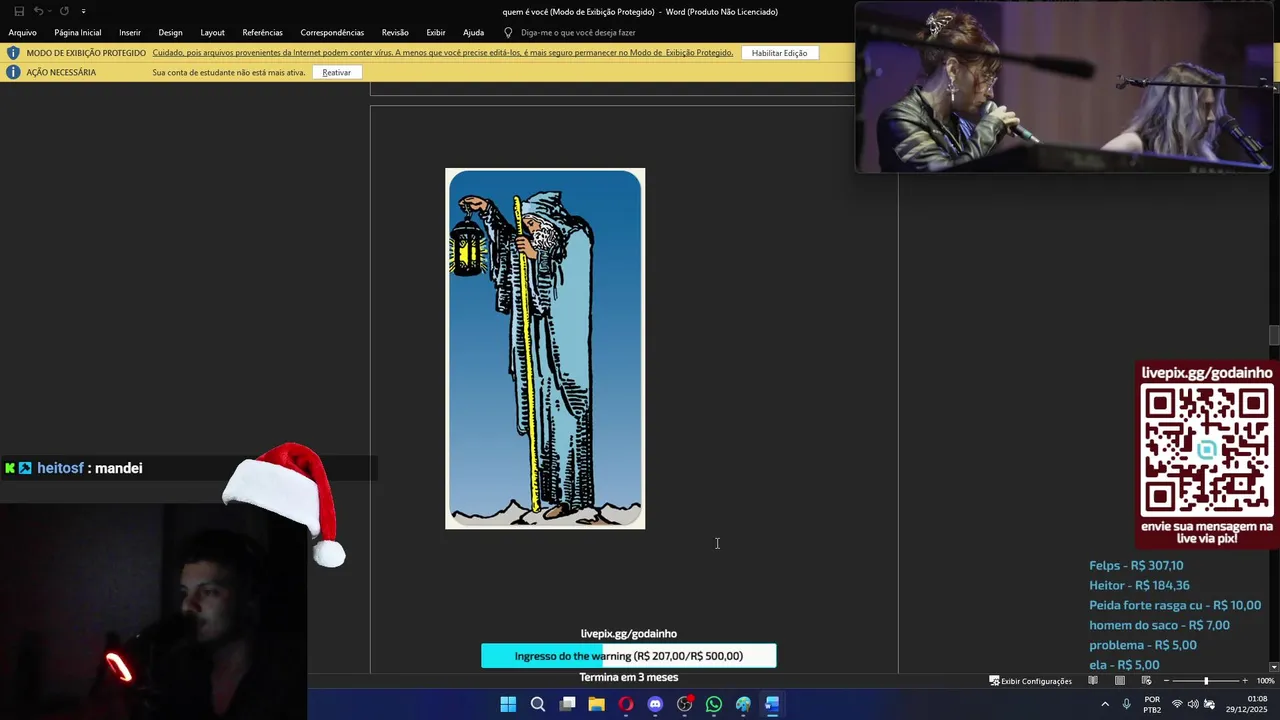Click the Word taskbar icon

[772, 704]
